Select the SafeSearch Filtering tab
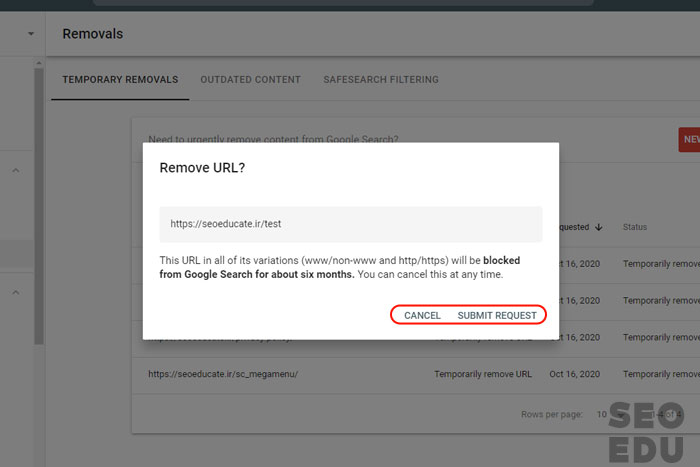The width and height of the screenshot is (700, 467). tap(380, 80)
